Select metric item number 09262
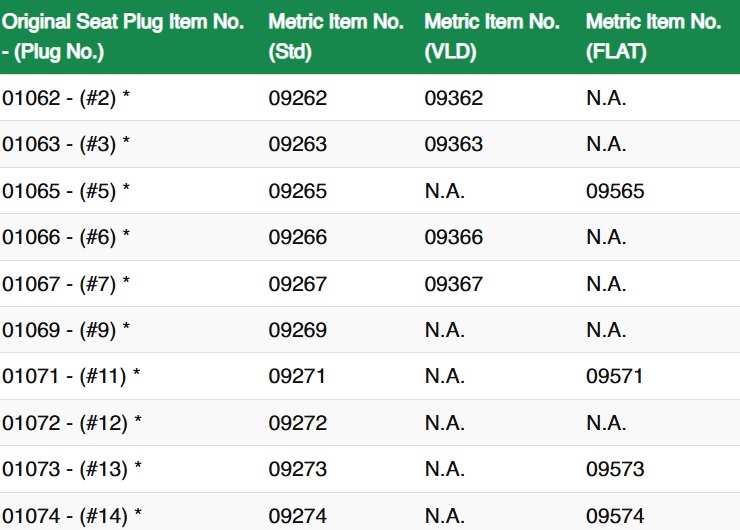The width and height of the screenshot is (740, 530). (x=297, y=98)
